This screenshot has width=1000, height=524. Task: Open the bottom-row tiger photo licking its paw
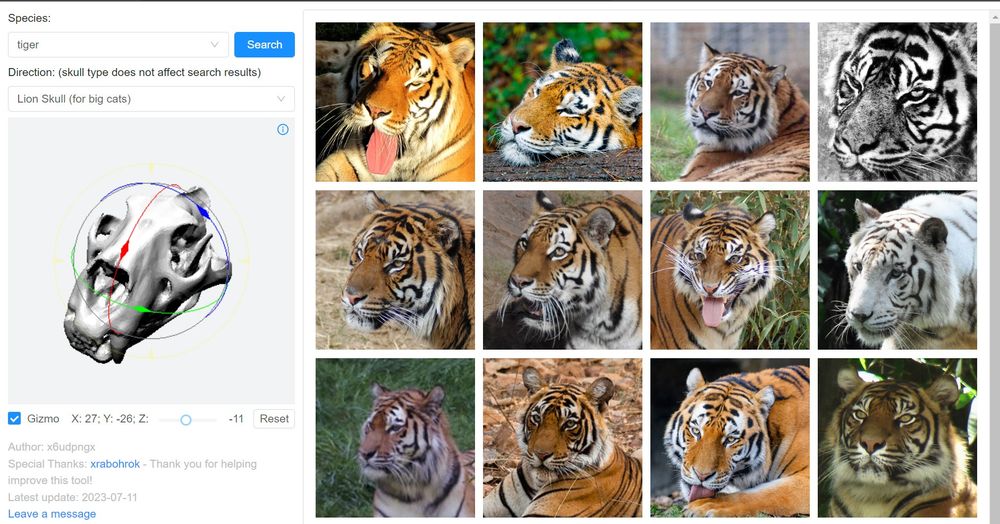point(730,437)
